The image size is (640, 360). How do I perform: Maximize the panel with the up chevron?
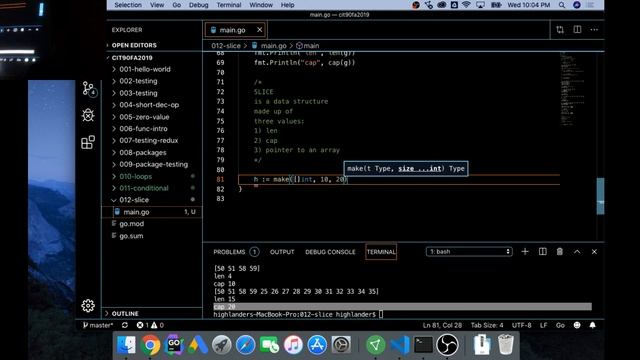(x=577, y=251)
